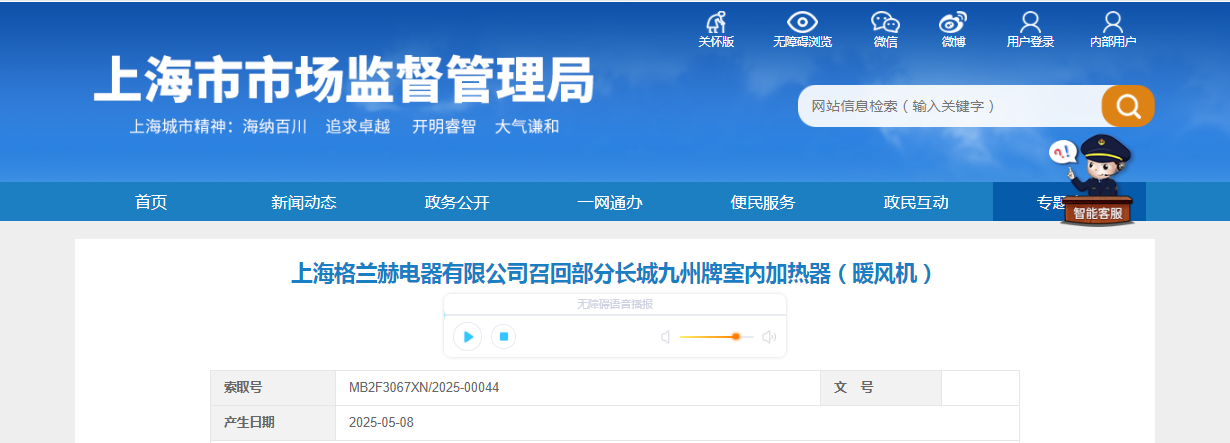Screen dimensions: 1230x443
Task: Open the 政务公开 navigation tab
Action: tap(457, 202)
